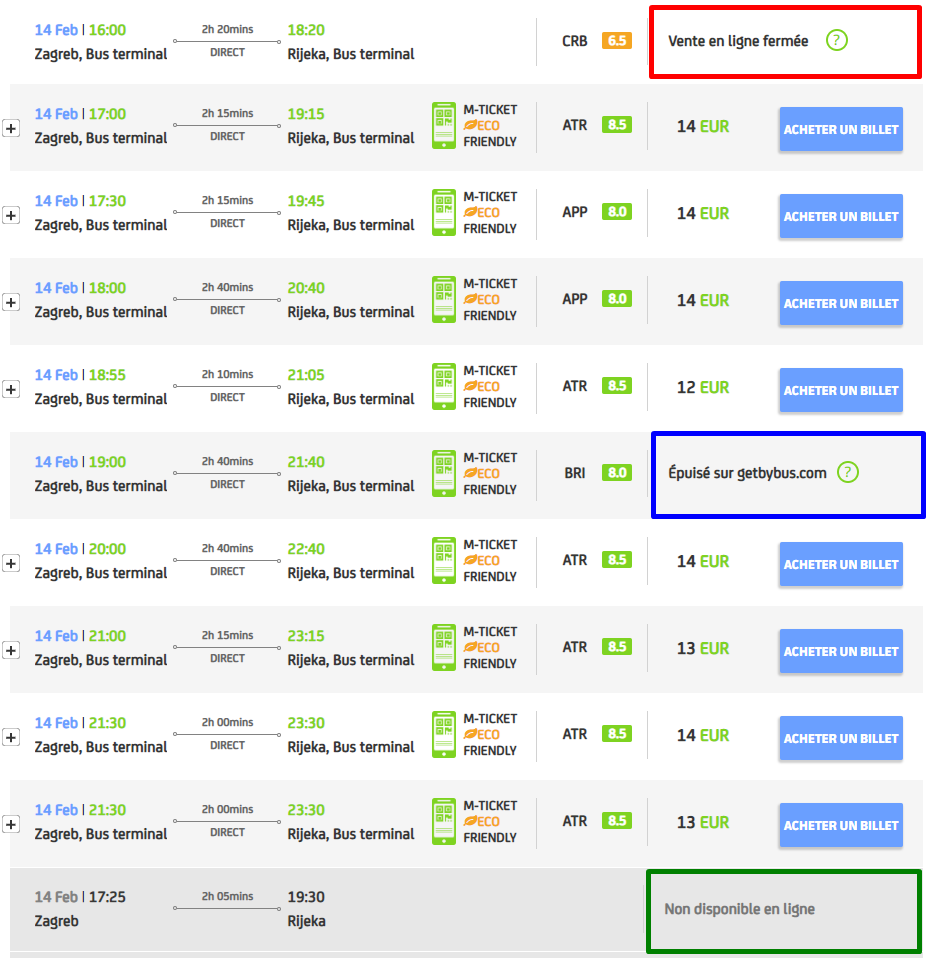This screenshot has width=926, height=958.
Task: Select CRB carrier label
Action: click(x=574, y=41)
